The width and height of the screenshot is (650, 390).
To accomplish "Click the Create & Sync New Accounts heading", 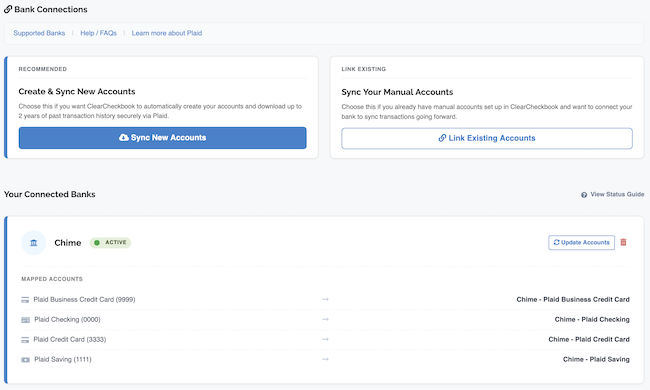I will click(x=77, y=92).
